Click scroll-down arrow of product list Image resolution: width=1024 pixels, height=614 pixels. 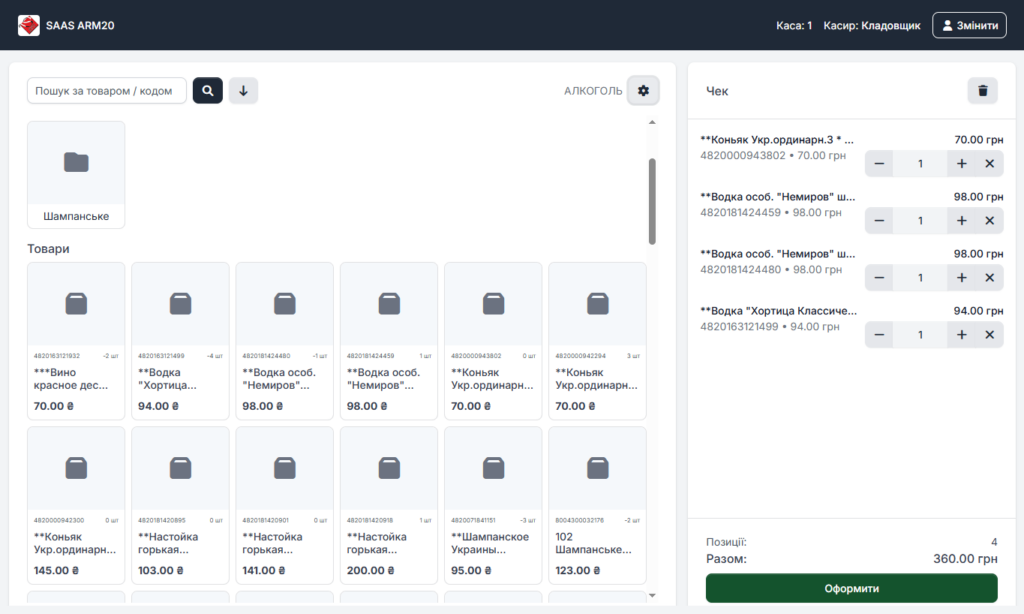tap(652, 596)
